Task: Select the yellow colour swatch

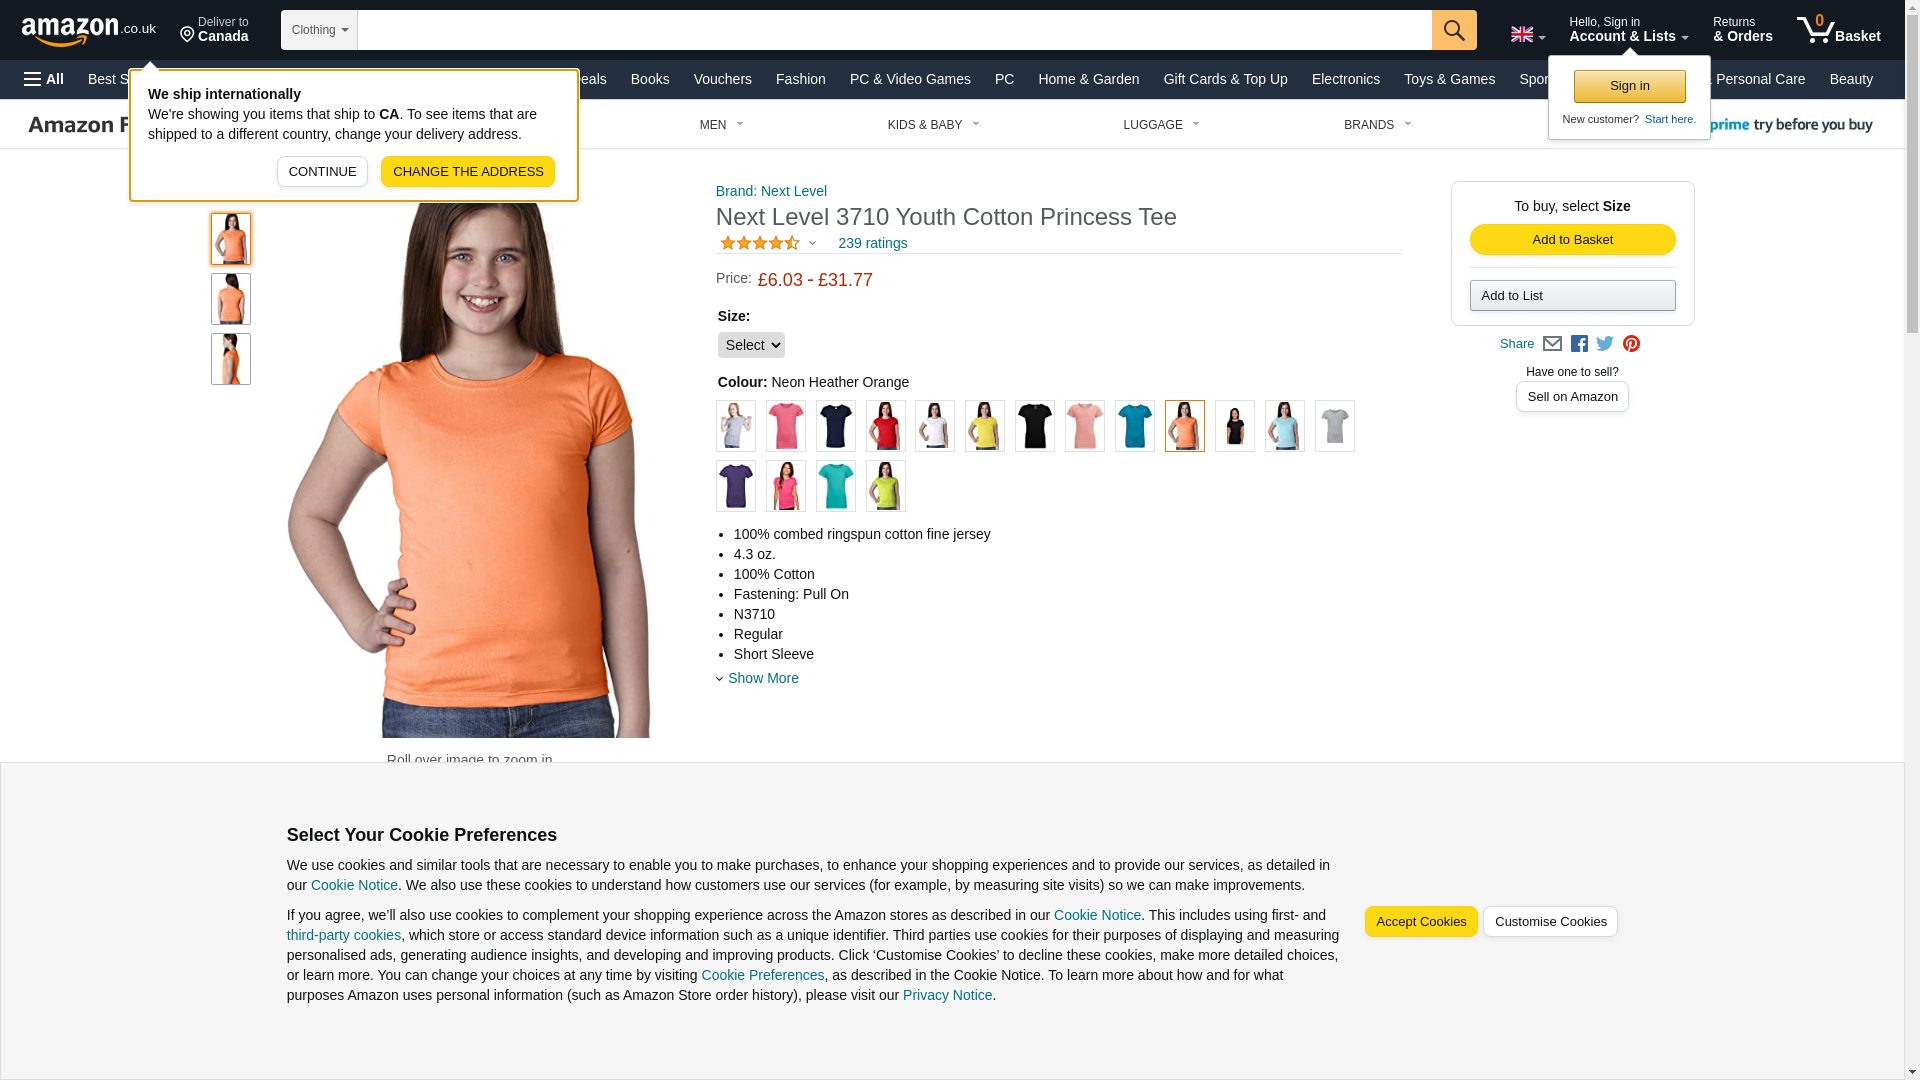Action: pyautogui.click(x=985, y=426)
